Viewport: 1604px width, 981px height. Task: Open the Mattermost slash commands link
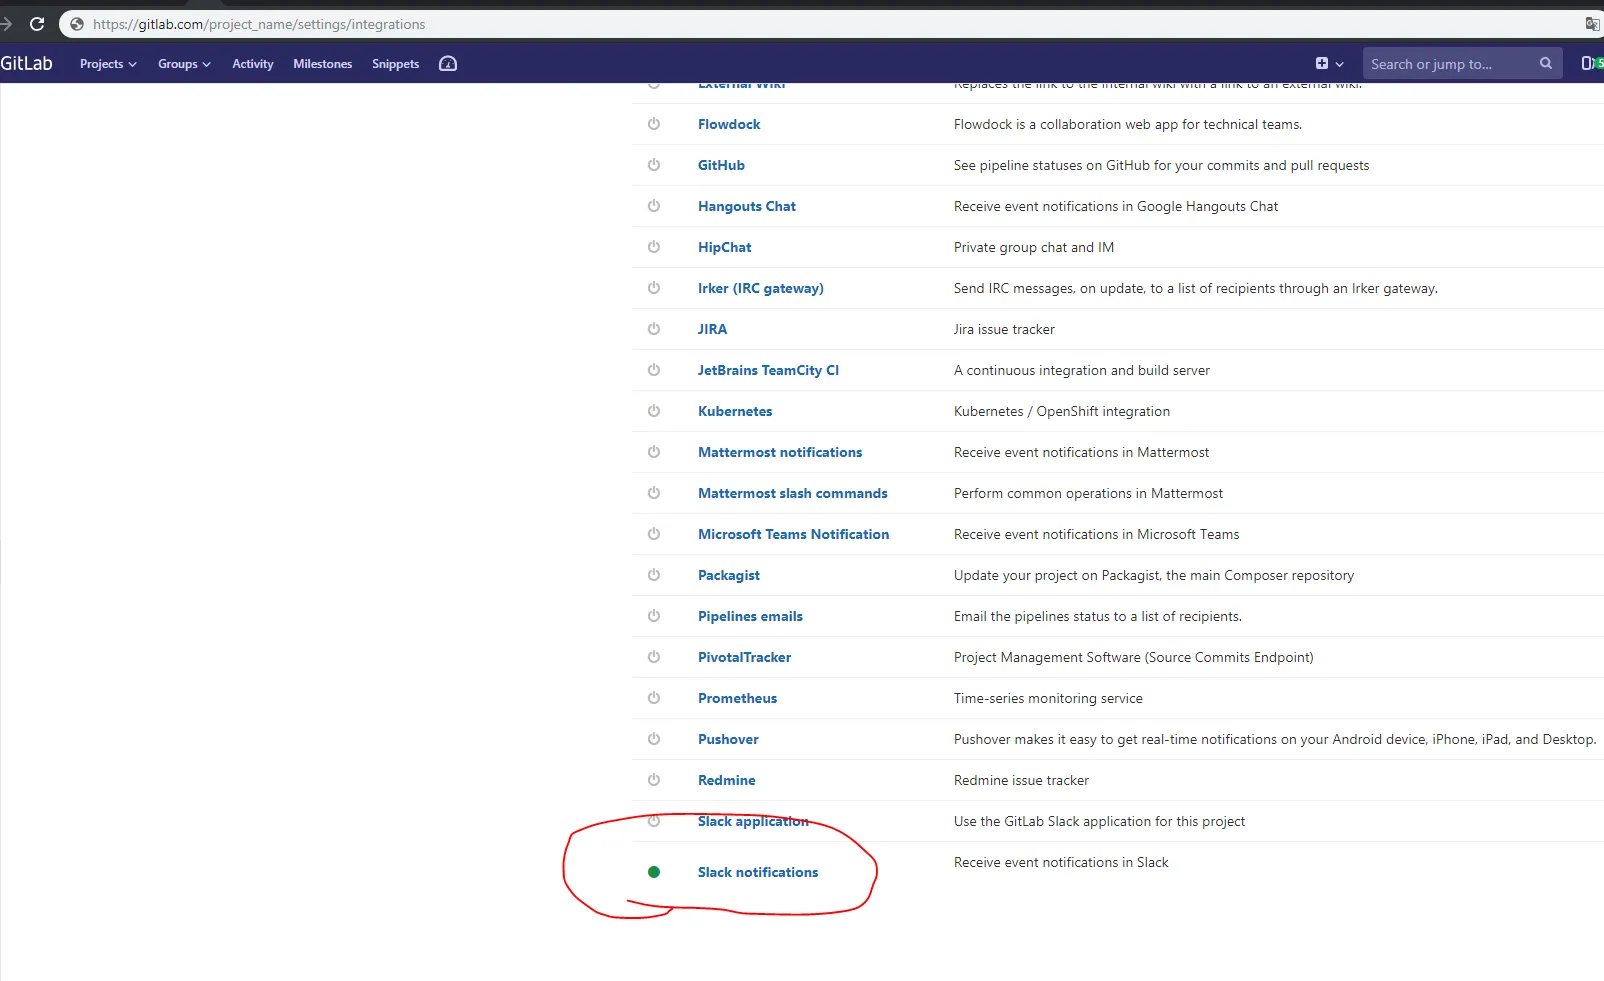(793, 493)
